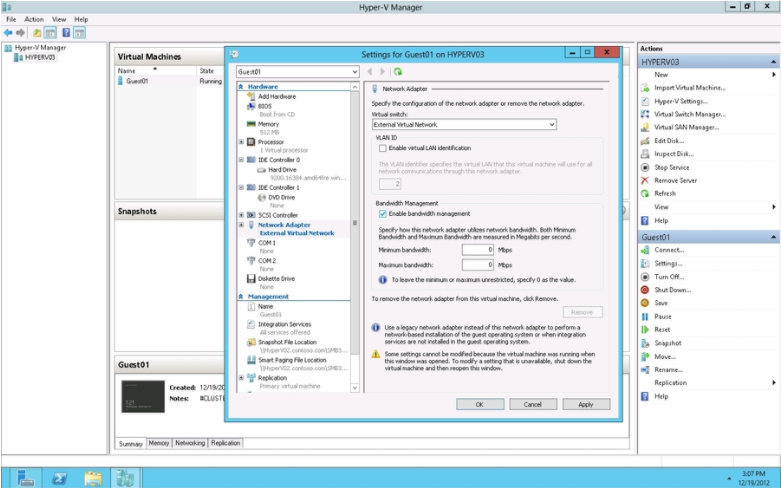Open the Virtual switch dropdown
This screenshot has width=781, height=488.
click(464, 124)
